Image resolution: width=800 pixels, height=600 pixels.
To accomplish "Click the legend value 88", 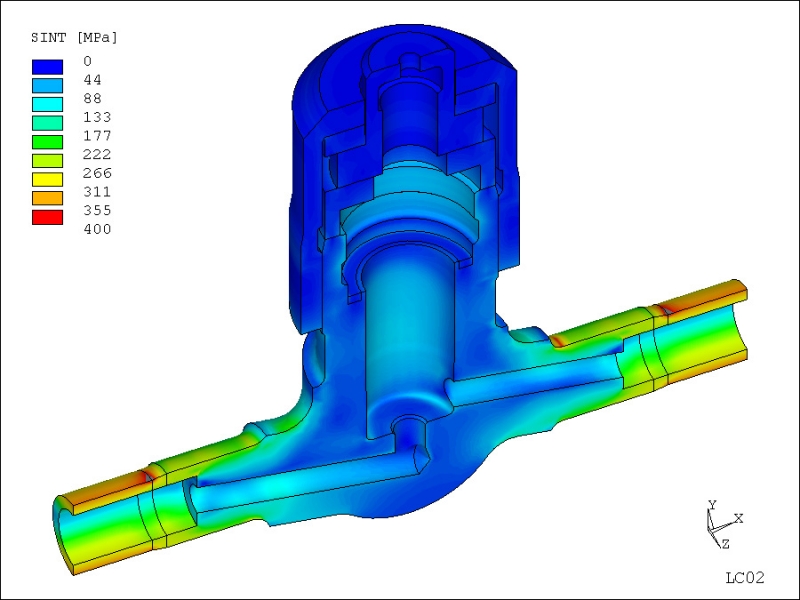I will coord(92,98).
